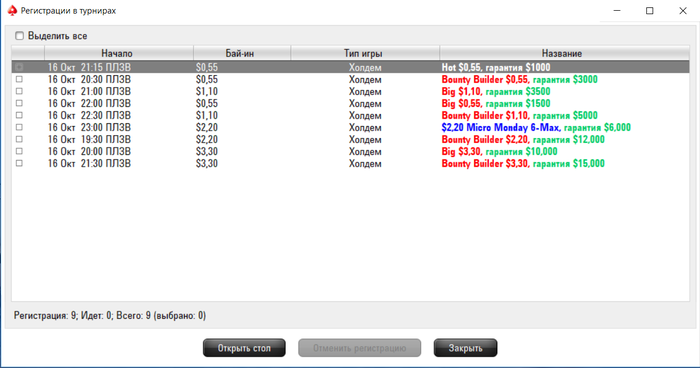Click 'Холдем' in the 19:30 row
700x368 pixels.
[x=365, y=140]
